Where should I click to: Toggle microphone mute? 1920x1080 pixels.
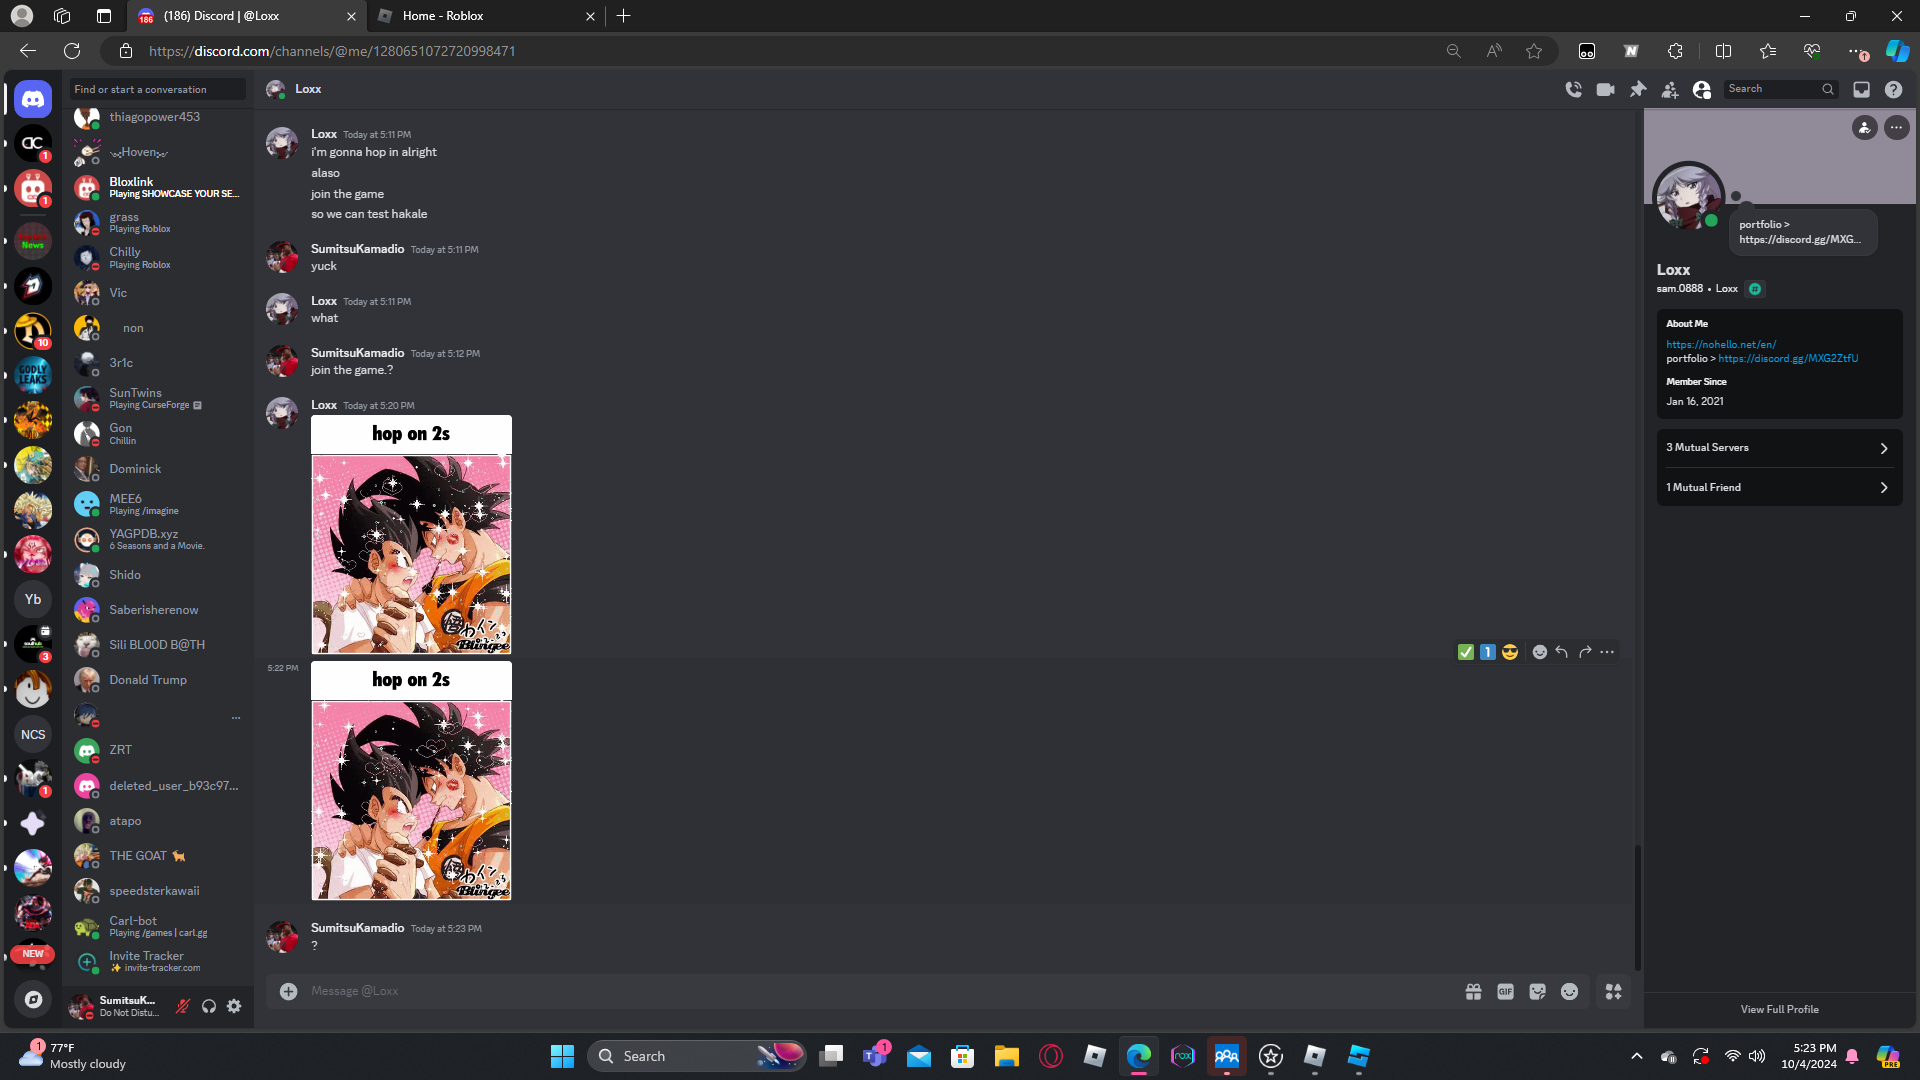182,1006
